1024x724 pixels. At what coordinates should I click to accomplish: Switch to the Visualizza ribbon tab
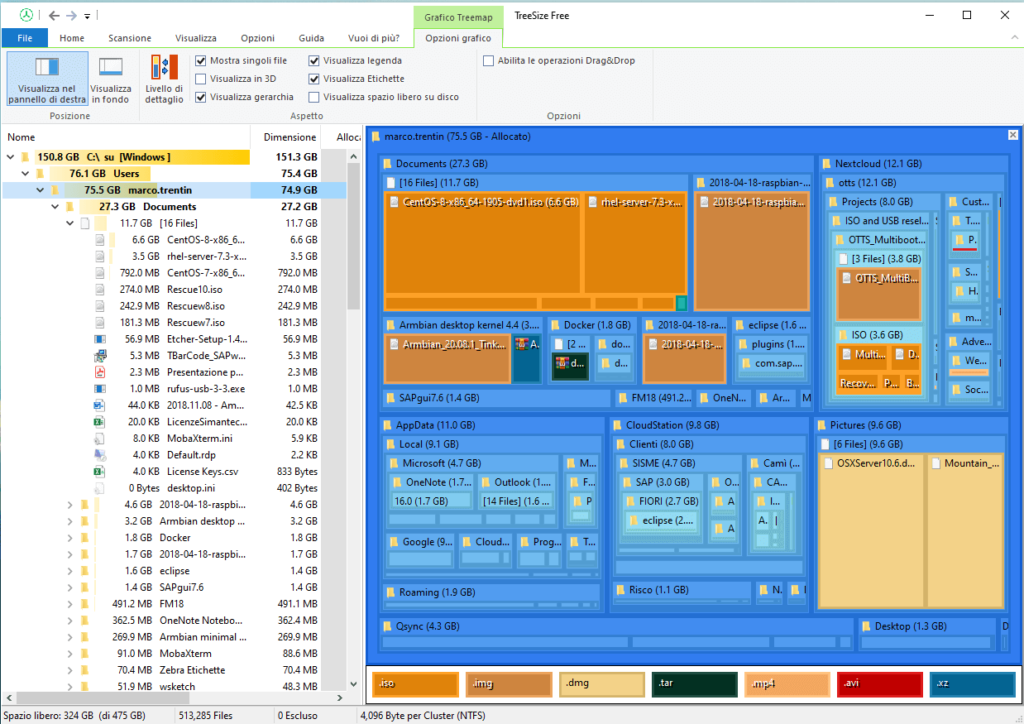(x=196, y=38)
